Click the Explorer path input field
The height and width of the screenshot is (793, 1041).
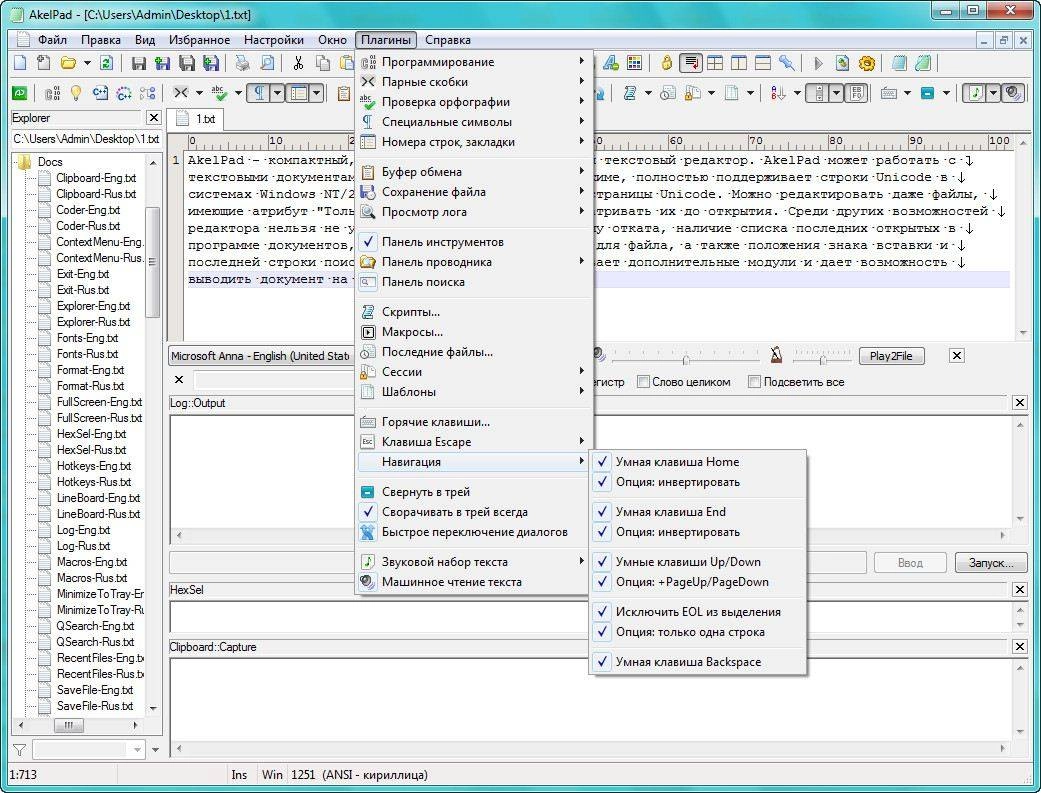86,139
